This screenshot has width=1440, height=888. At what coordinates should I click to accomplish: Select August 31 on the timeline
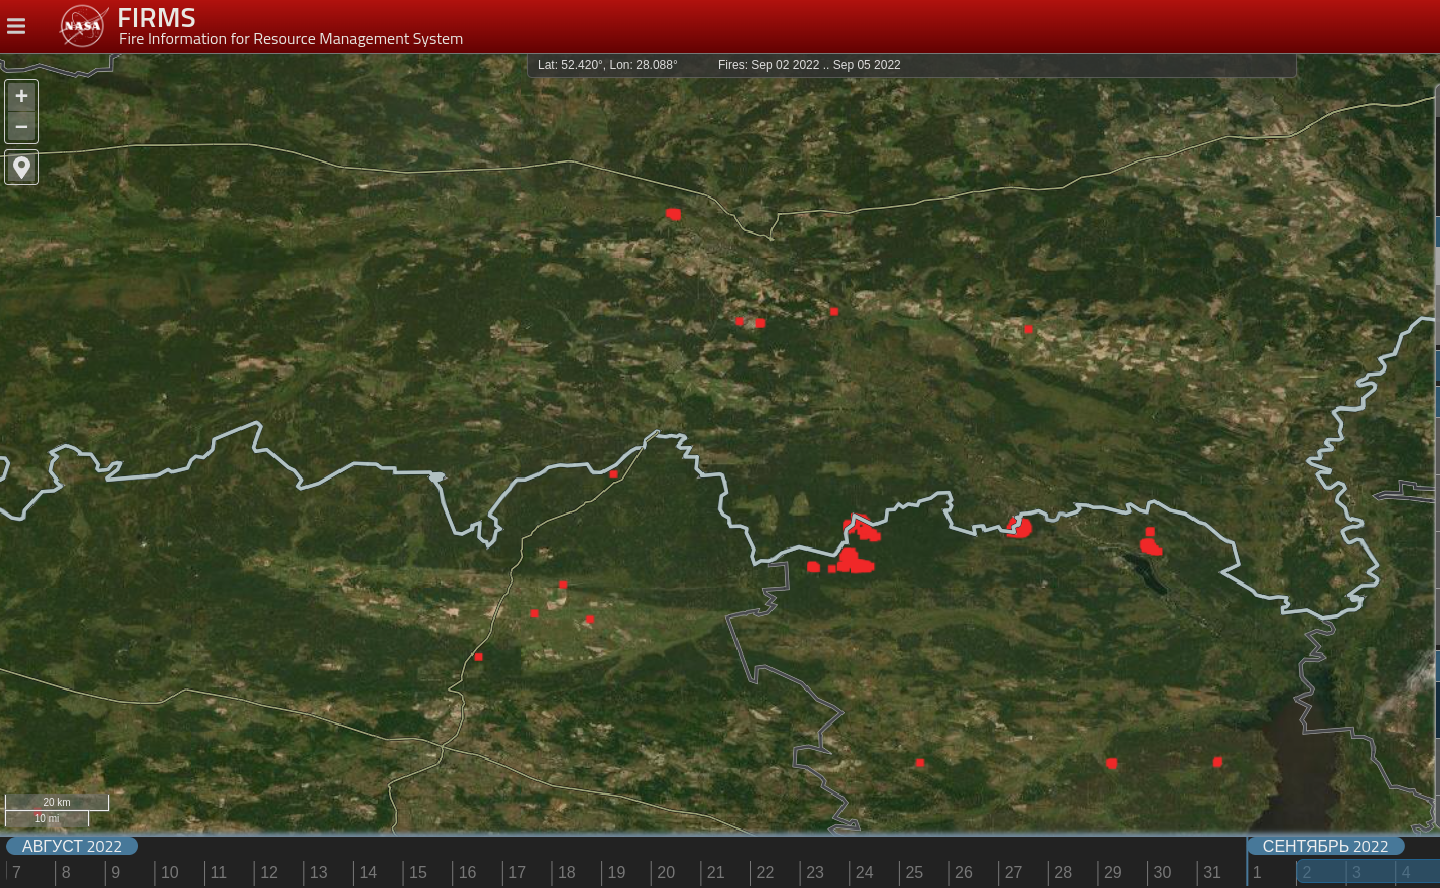1211,872
